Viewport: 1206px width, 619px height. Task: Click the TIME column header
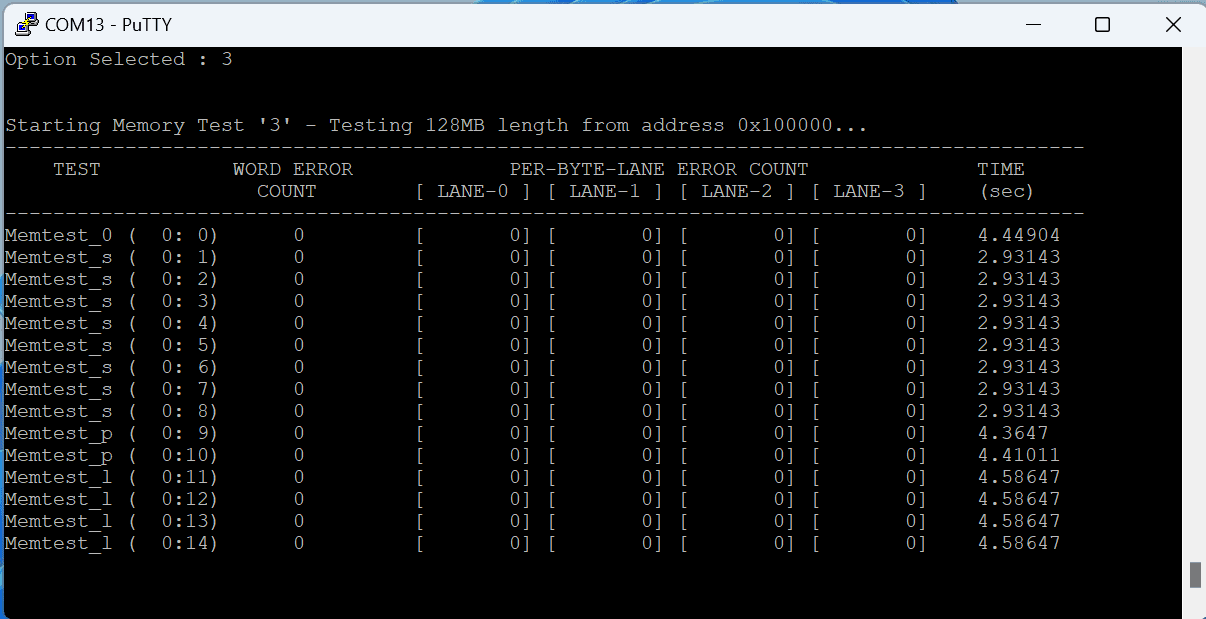[1000, 169]
